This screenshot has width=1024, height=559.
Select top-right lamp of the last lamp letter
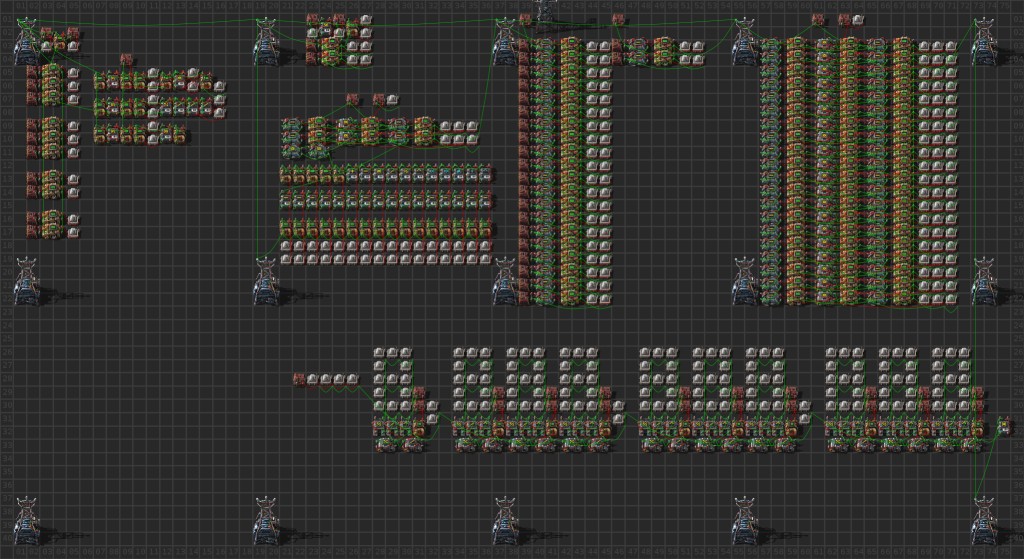click(964, 353)
